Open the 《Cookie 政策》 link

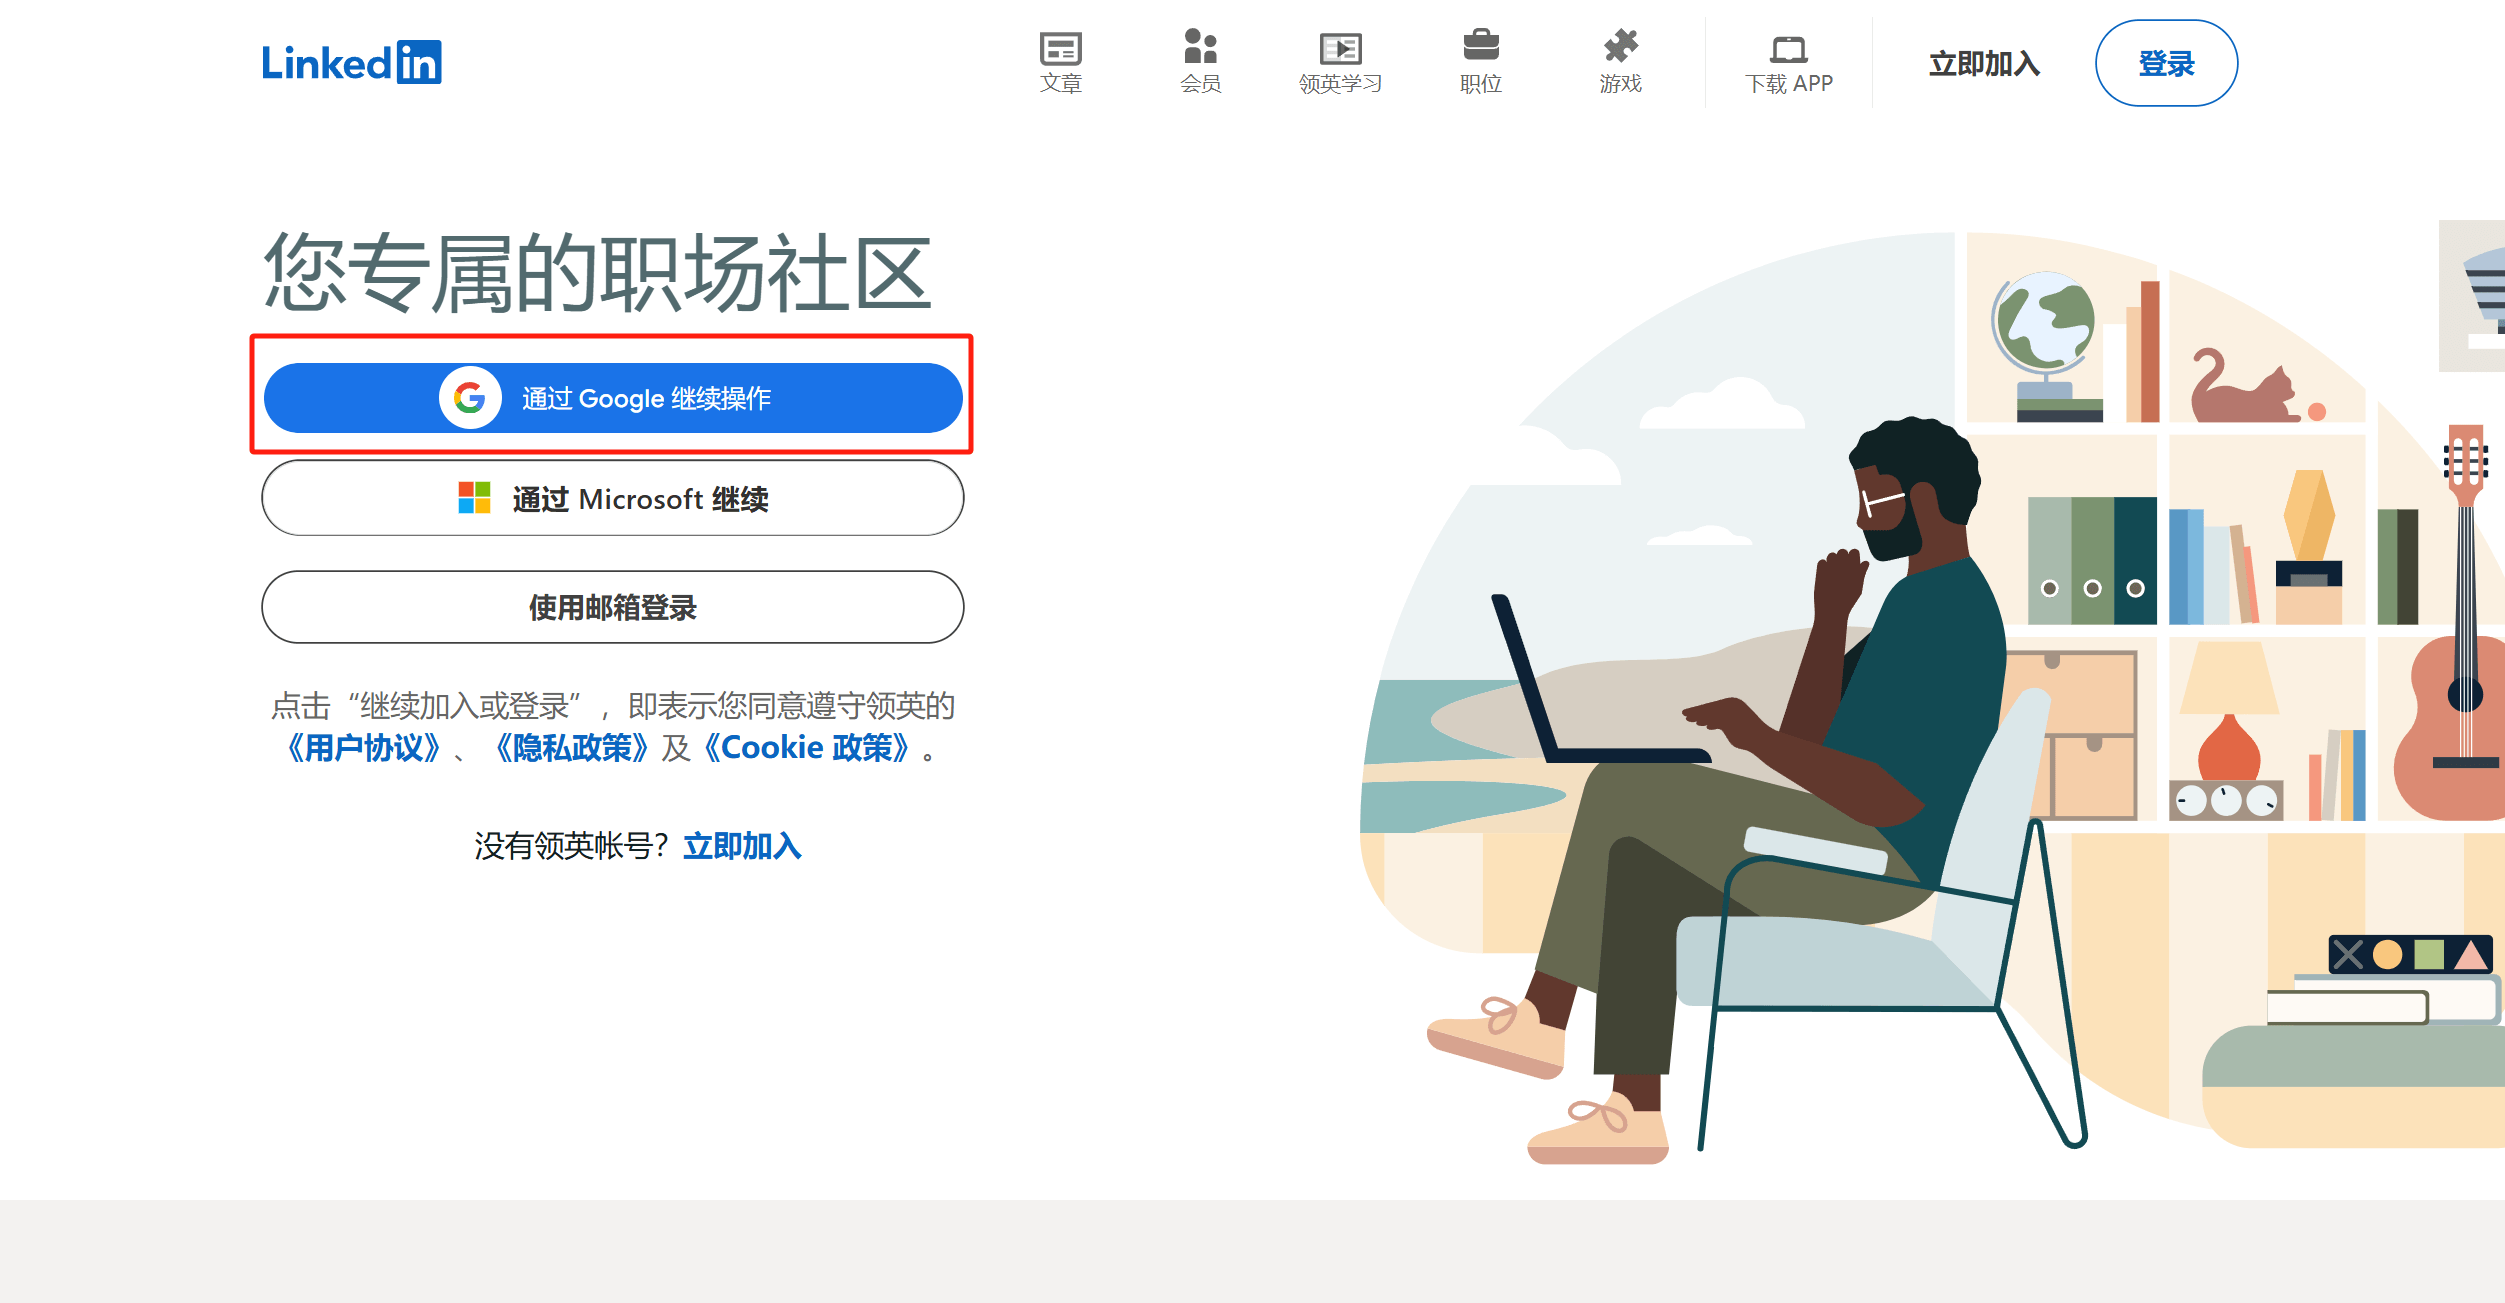[806, 748]
